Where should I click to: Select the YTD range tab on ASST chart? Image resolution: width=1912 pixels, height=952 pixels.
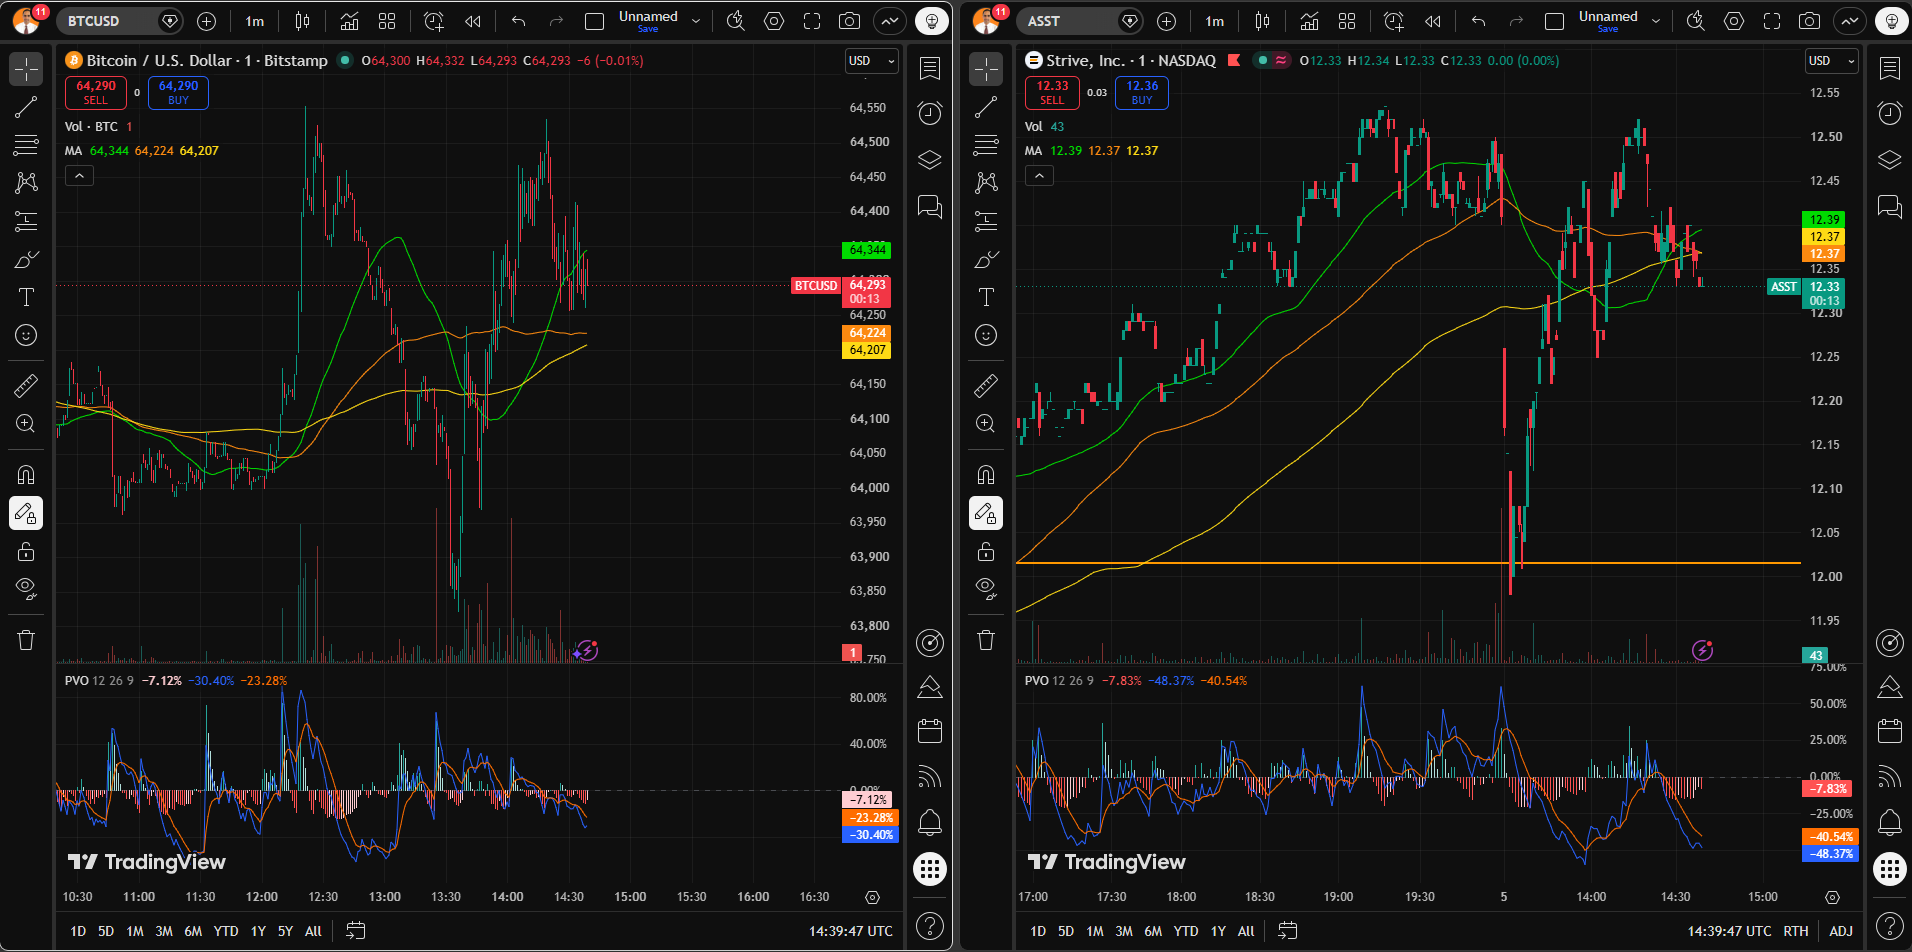1186,931
